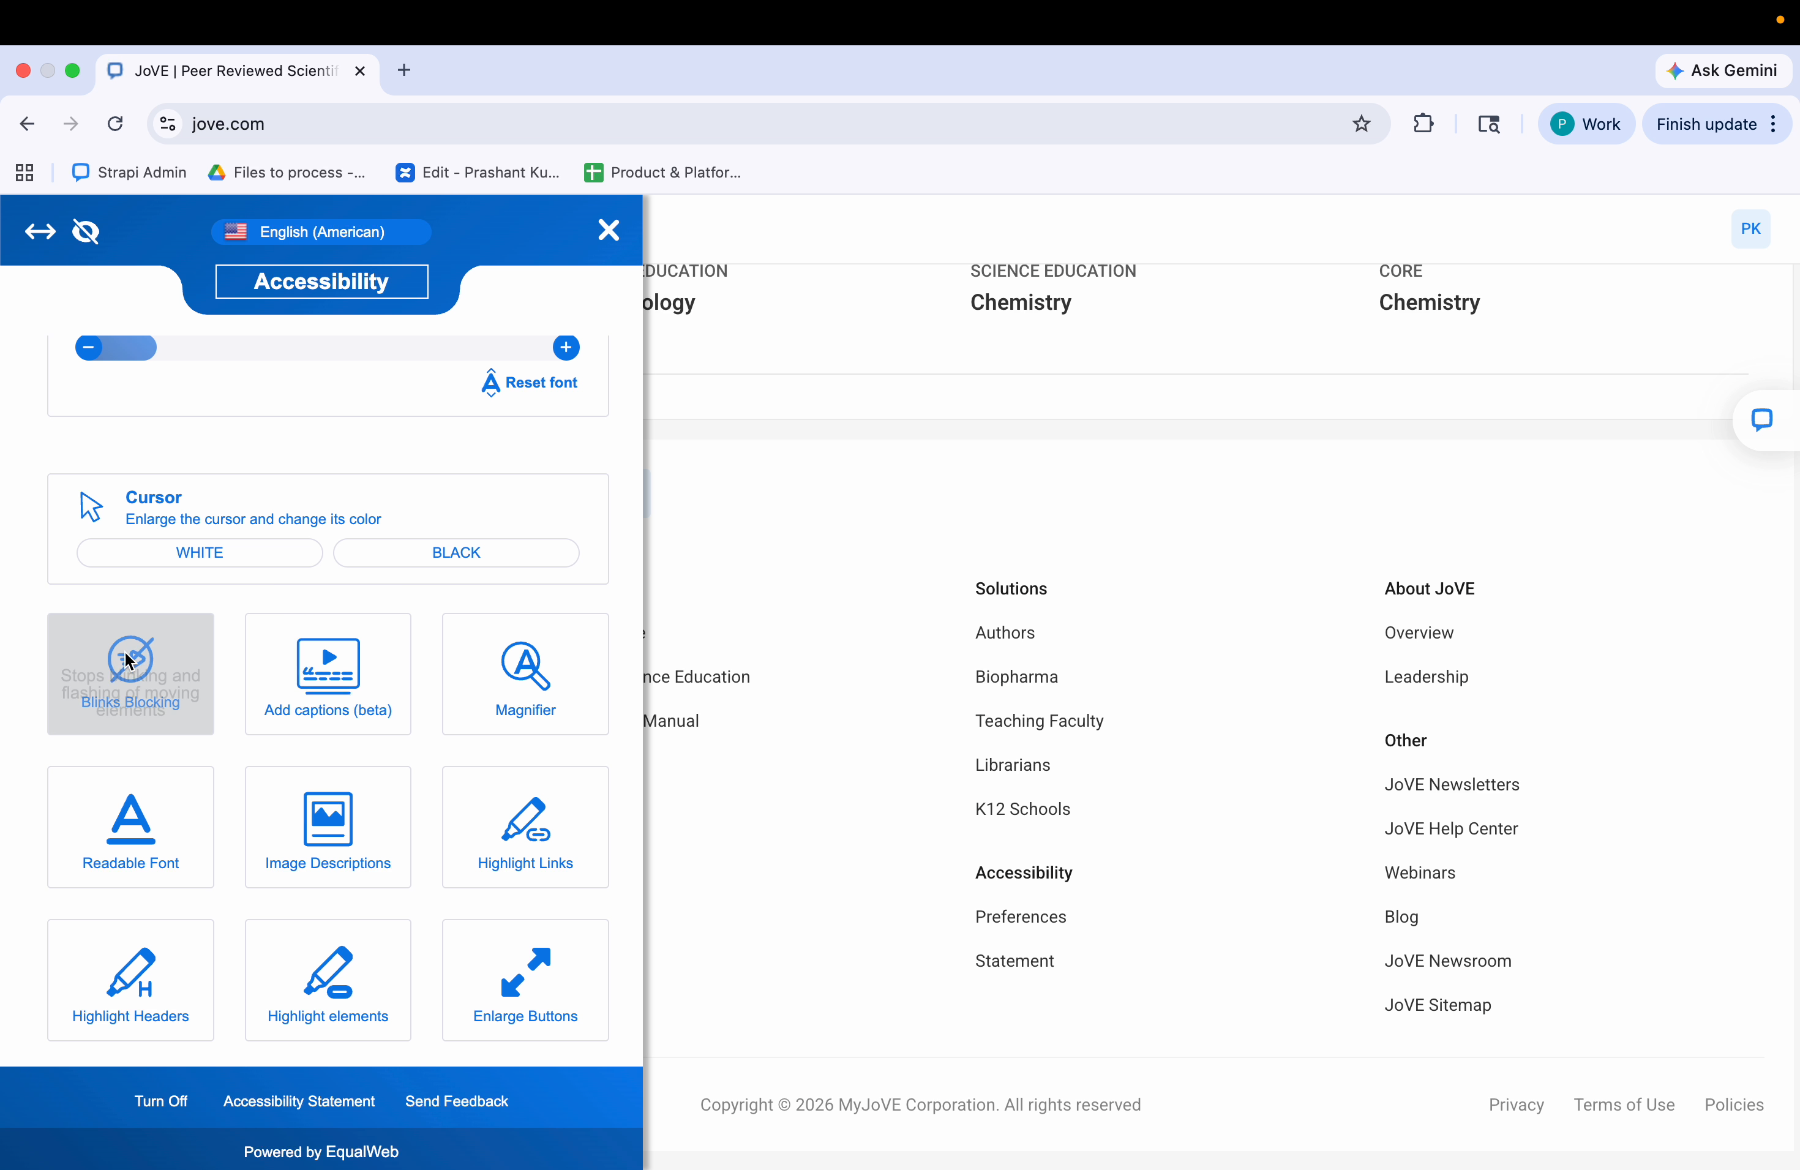The image size is (1800, 1170).
Task: Increase font size with plus button
Action: [566, 347]
